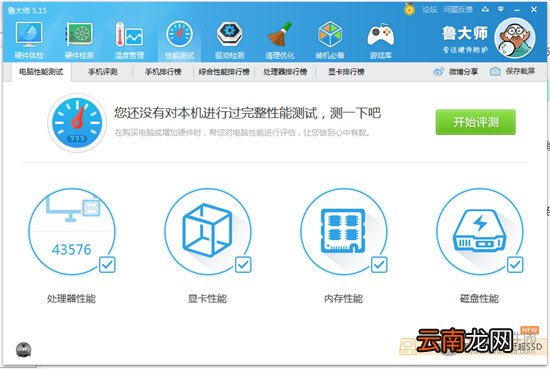This screenshot has width=550, height=369.
Task: Switch to the 手机排行榜 tab
Action: [x=163, y=72]
